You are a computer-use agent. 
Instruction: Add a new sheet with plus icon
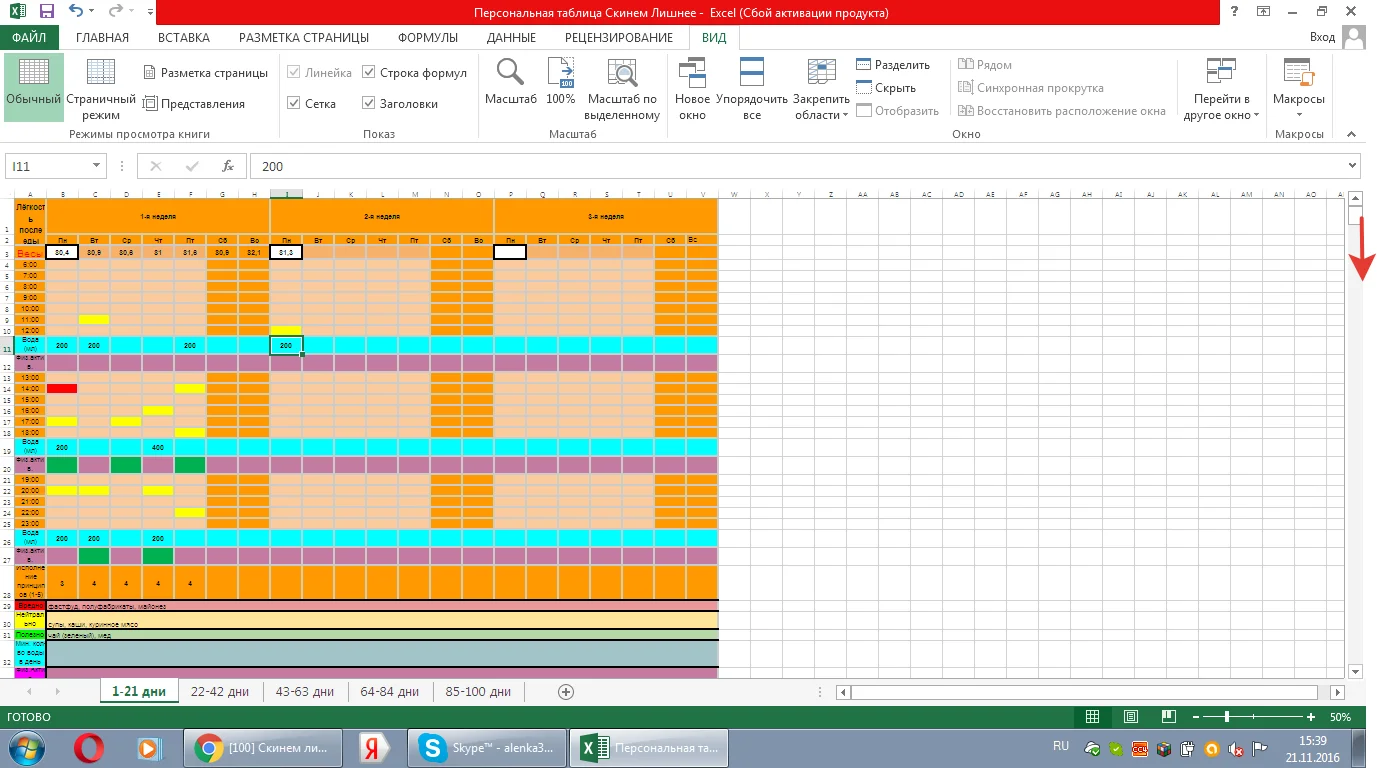(x=566, y=692)
